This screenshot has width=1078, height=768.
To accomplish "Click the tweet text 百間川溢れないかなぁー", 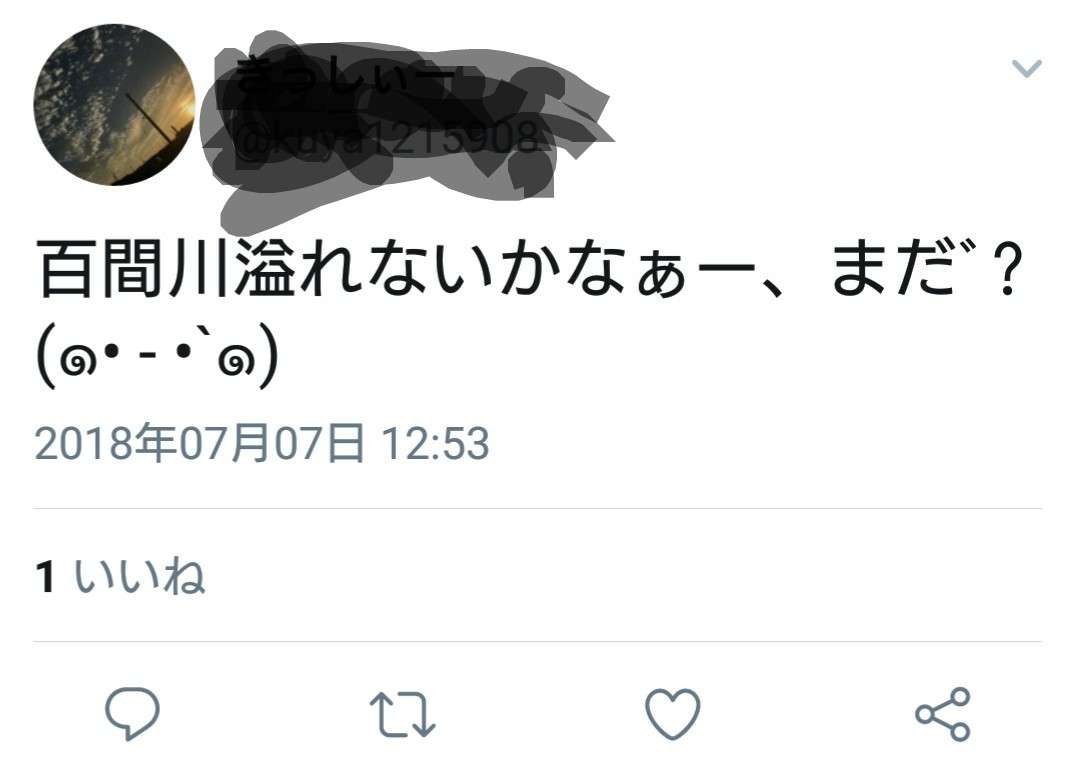I will [x=397, y=268].
